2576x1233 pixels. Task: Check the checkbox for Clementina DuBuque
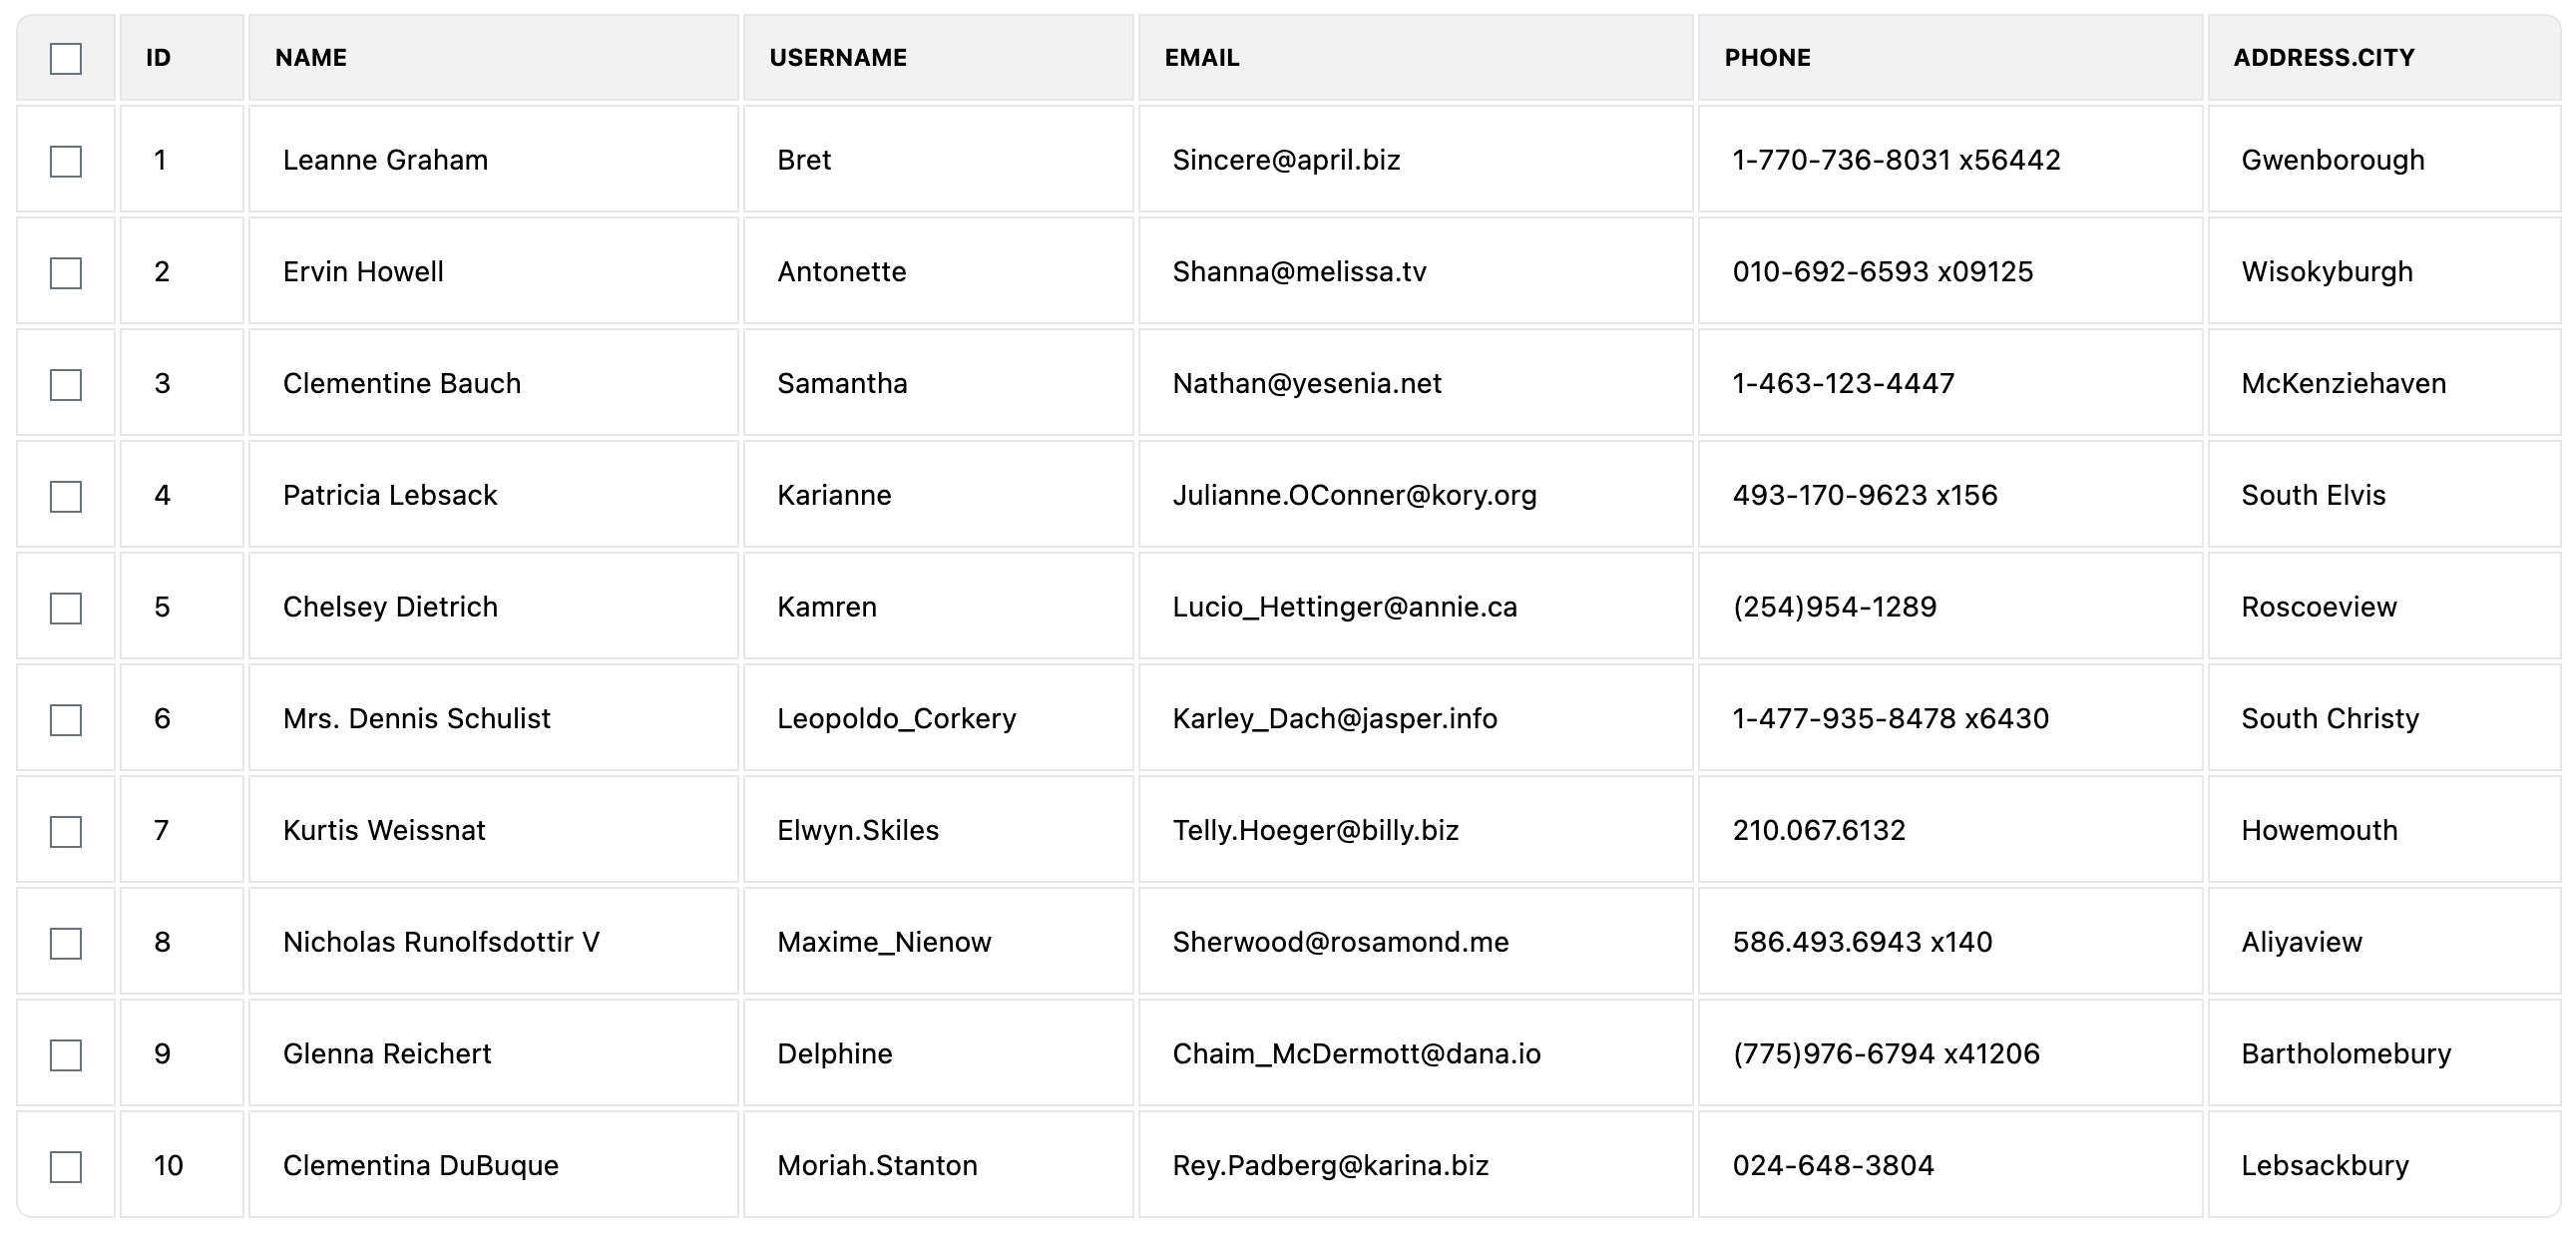tap(66, 1166)
